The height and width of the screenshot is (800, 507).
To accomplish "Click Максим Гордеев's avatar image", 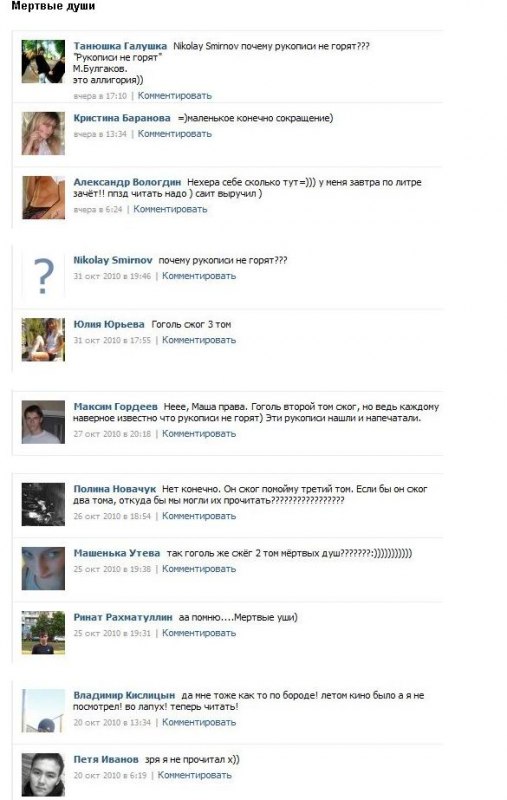I will pyautogui.click(x=43, y=422).
